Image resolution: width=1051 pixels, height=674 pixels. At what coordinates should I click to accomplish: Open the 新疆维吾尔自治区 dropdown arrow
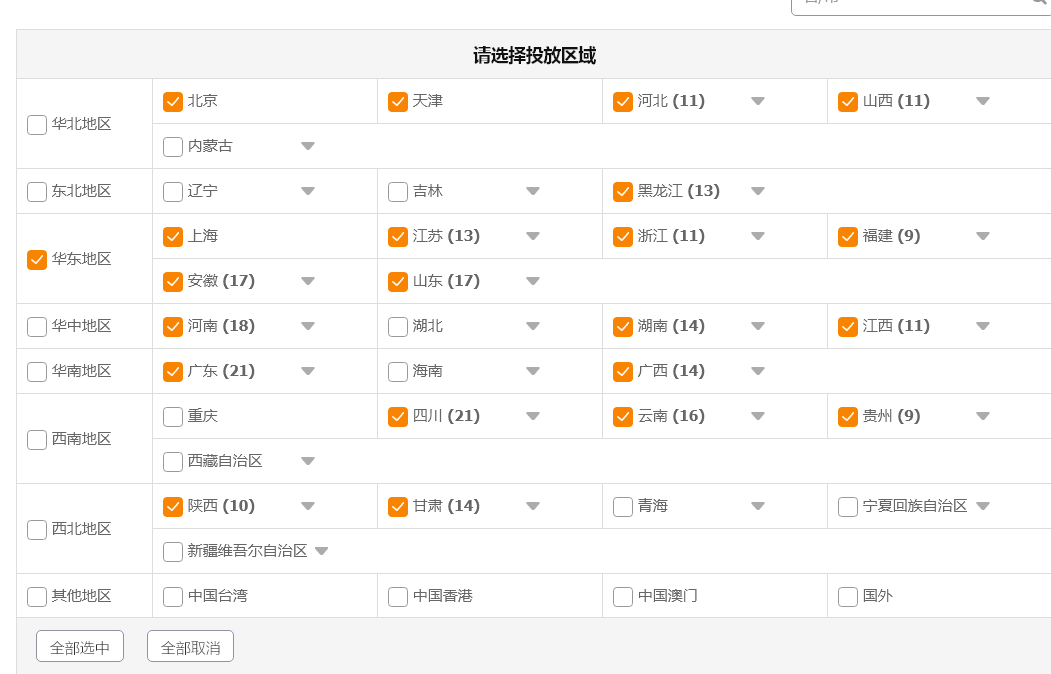[x=322, y=551]
